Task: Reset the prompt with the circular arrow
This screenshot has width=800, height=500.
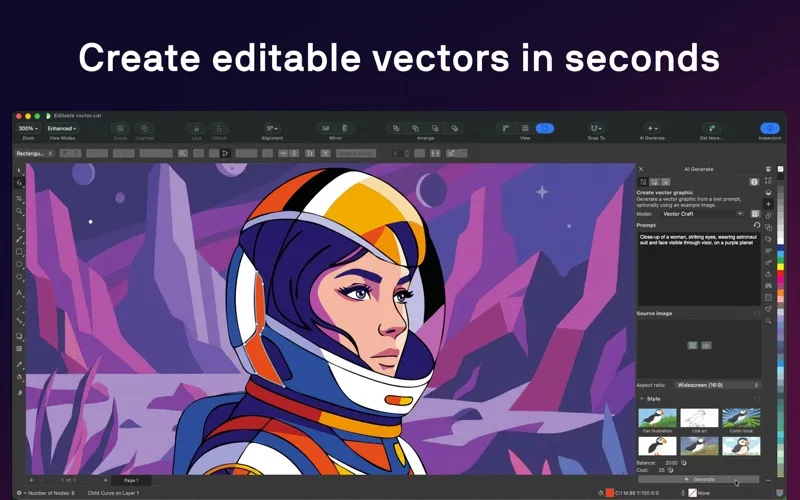Action: pos(757,225)
